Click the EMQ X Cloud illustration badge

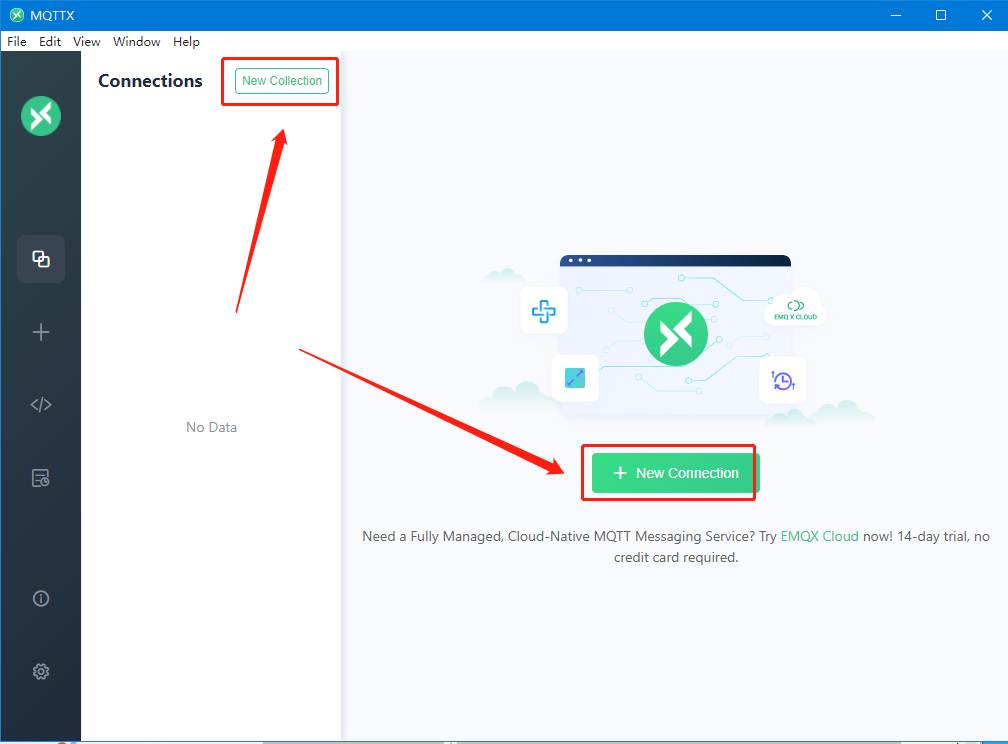click(795, 307)
